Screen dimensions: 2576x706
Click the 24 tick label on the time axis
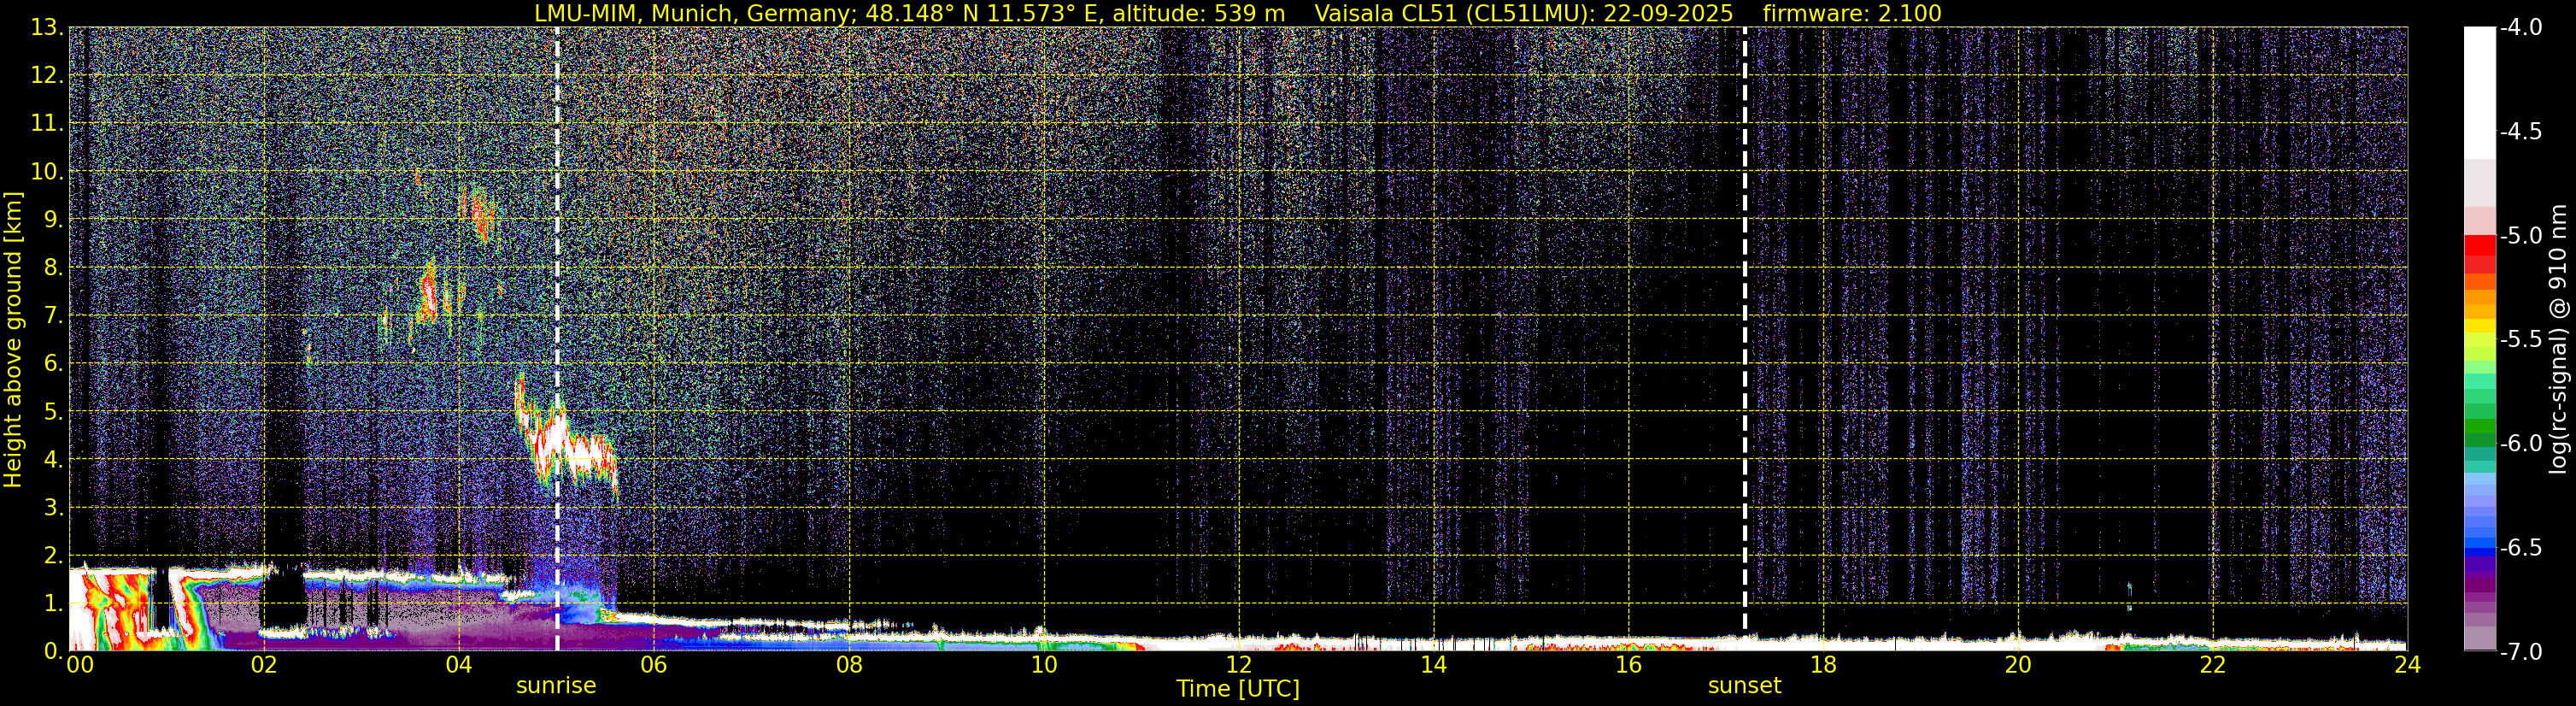(2407, 665)
